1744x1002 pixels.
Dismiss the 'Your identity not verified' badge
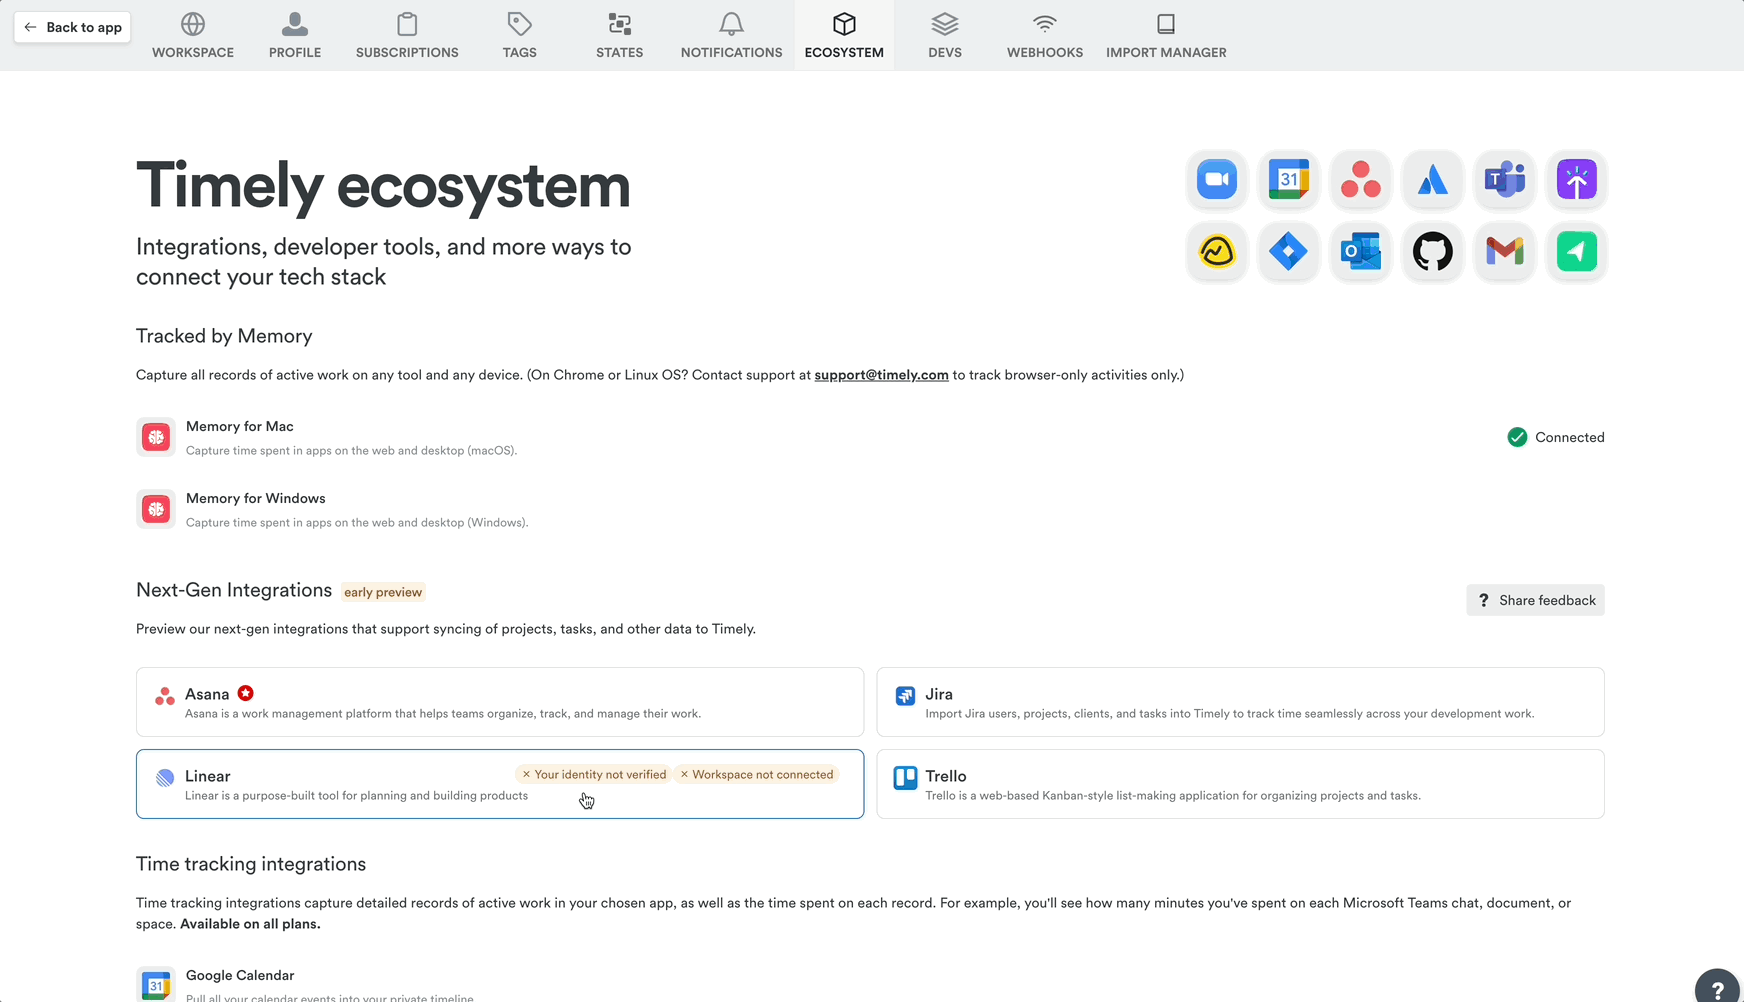[x=526, y=774]
